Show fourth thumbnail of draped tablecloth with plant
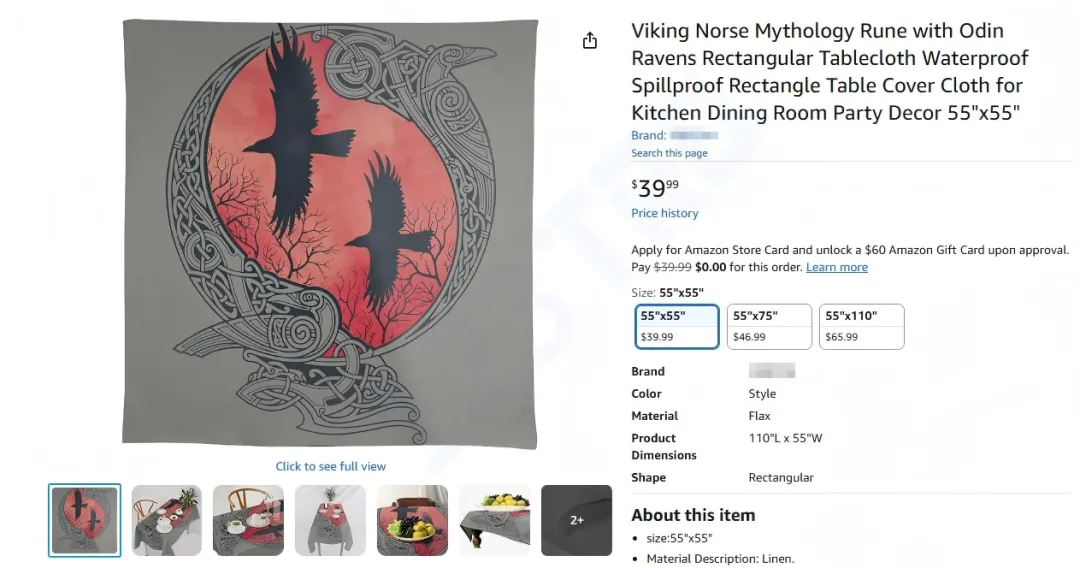This screenshot has width=1080, height=568. coord(330,520)
